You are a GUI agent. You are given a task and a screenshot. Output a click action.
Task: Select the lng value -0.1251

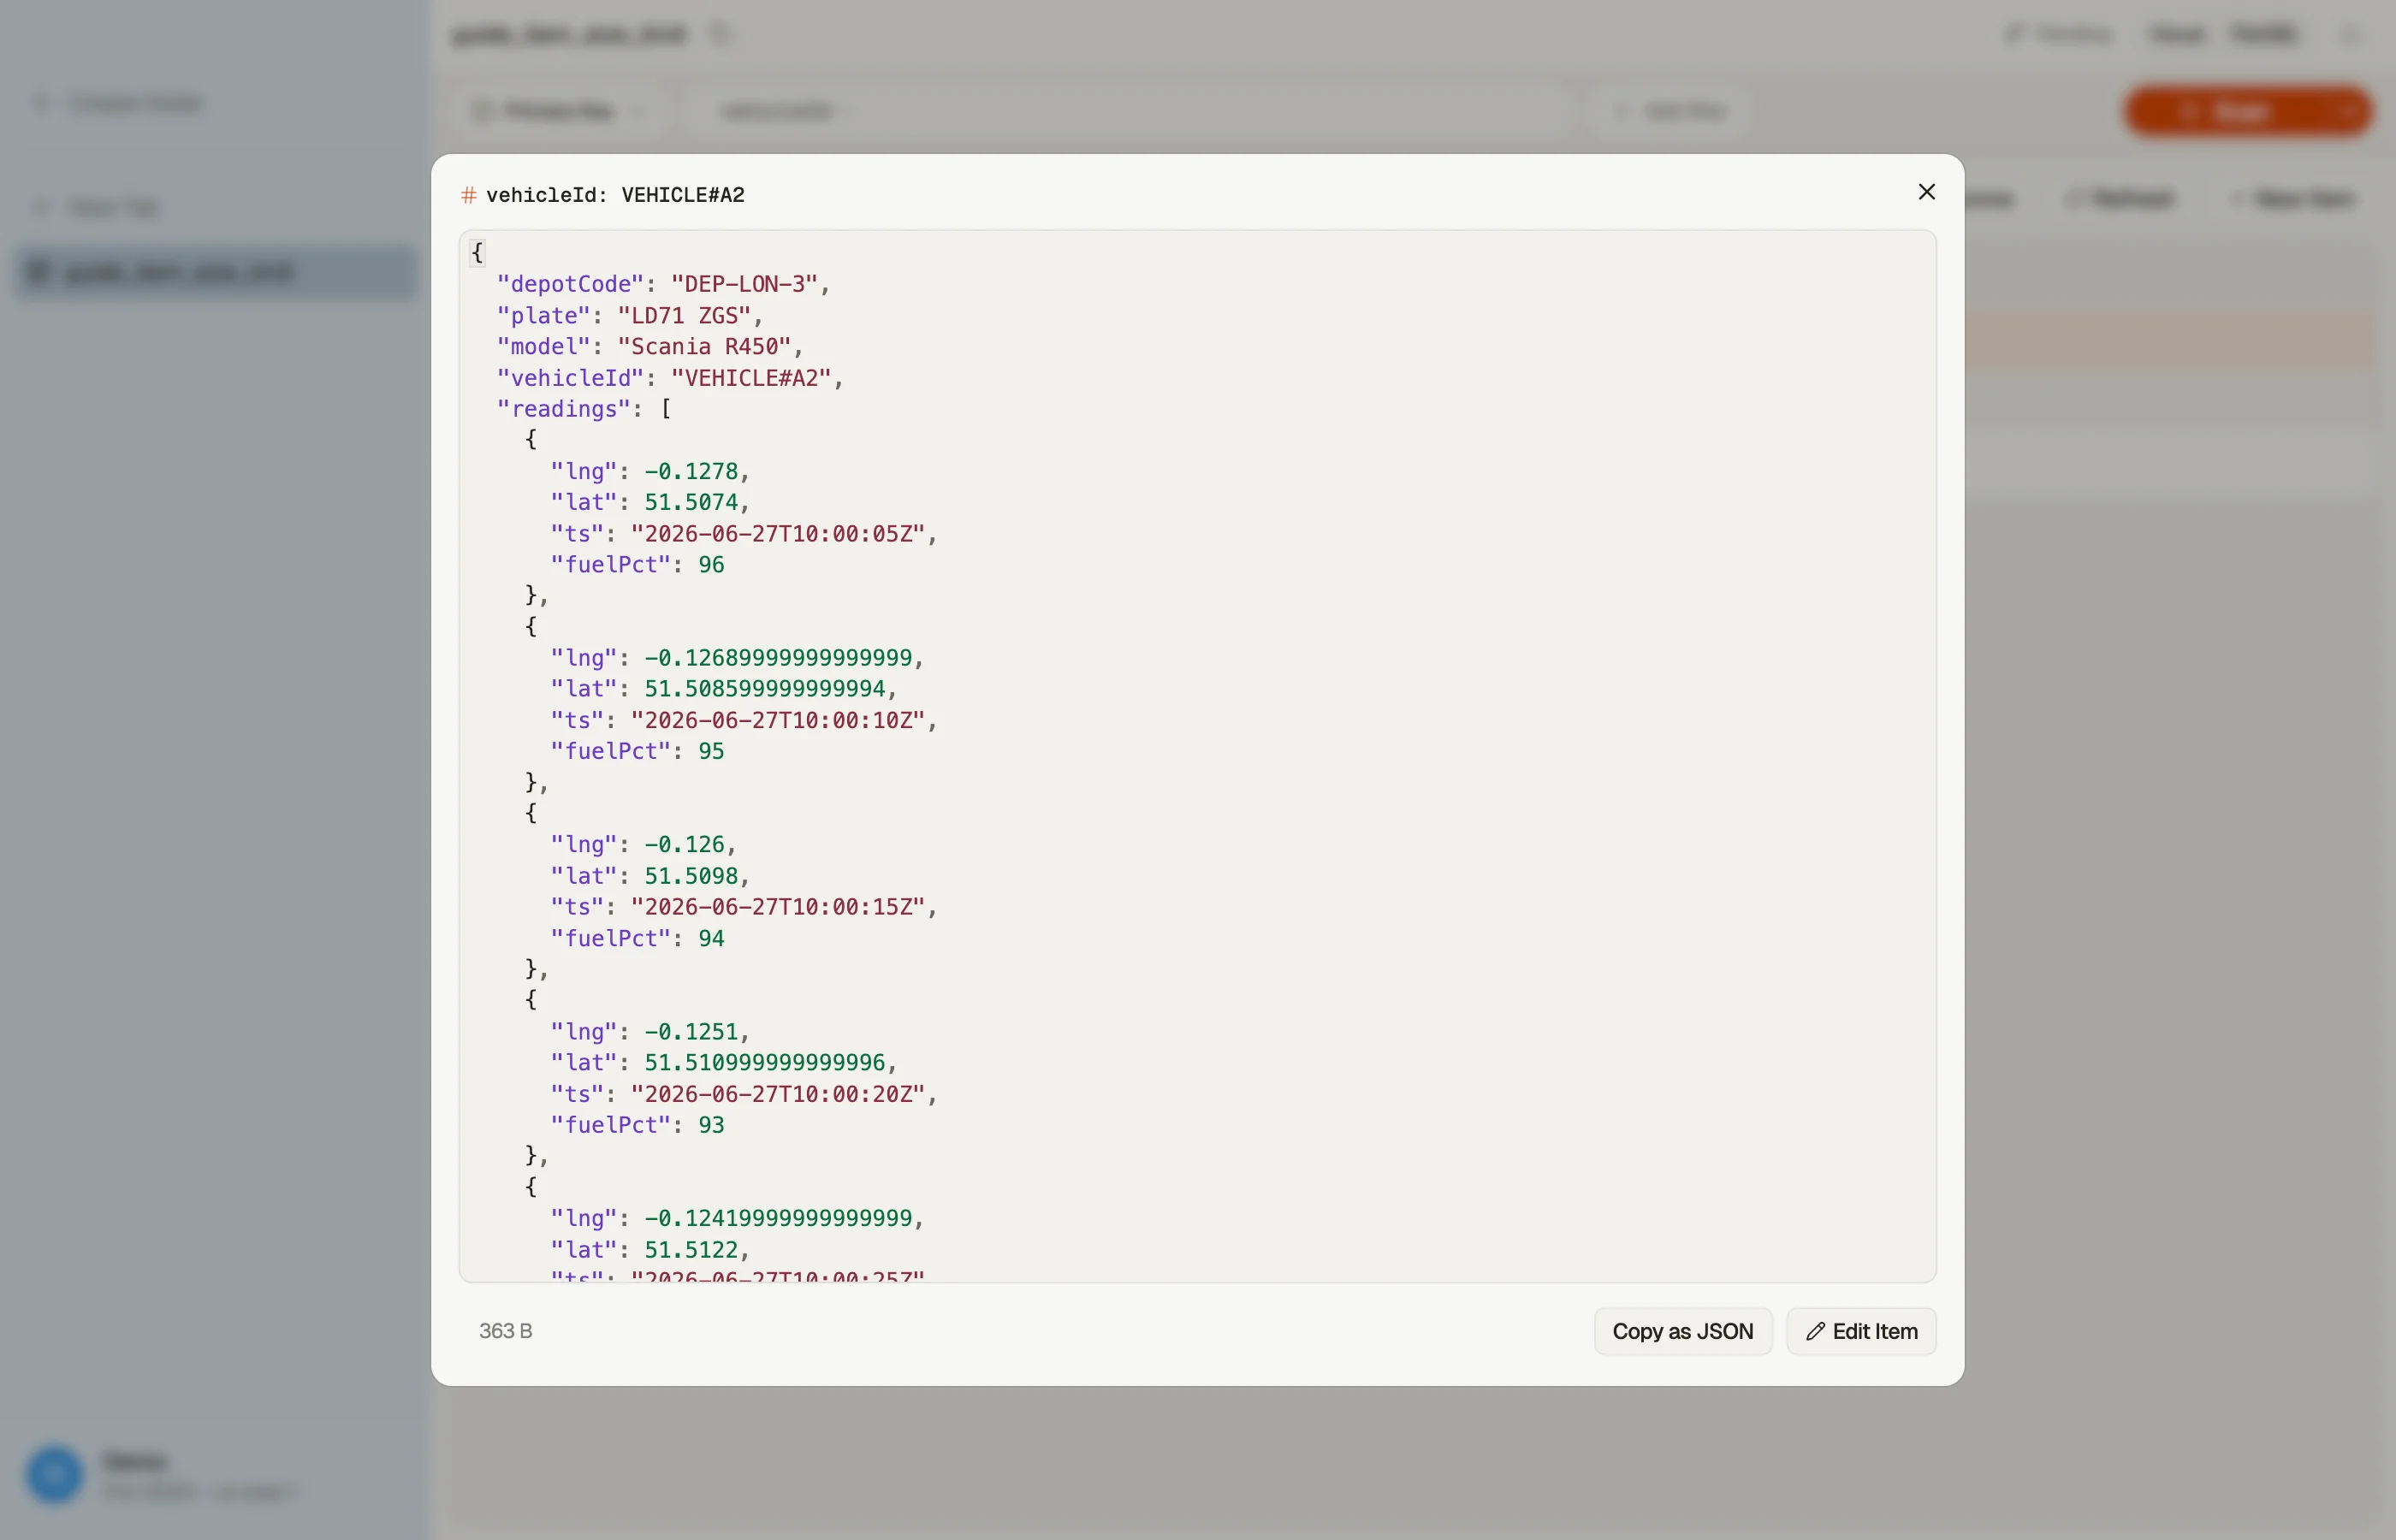point(691,1032)
